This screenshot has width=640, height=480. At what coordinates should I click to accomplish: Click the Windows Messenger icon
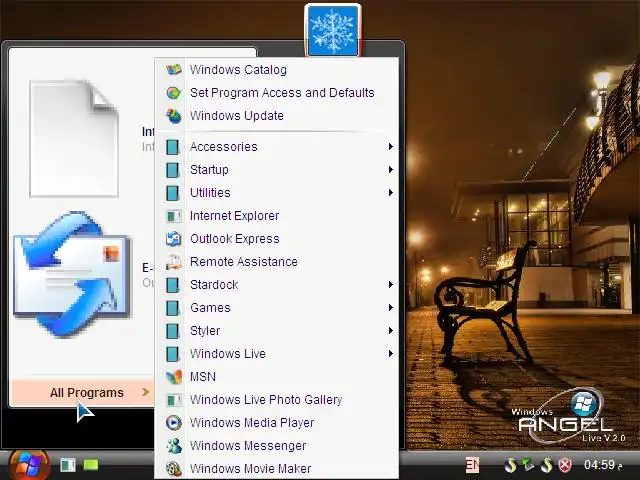(173, 446)
